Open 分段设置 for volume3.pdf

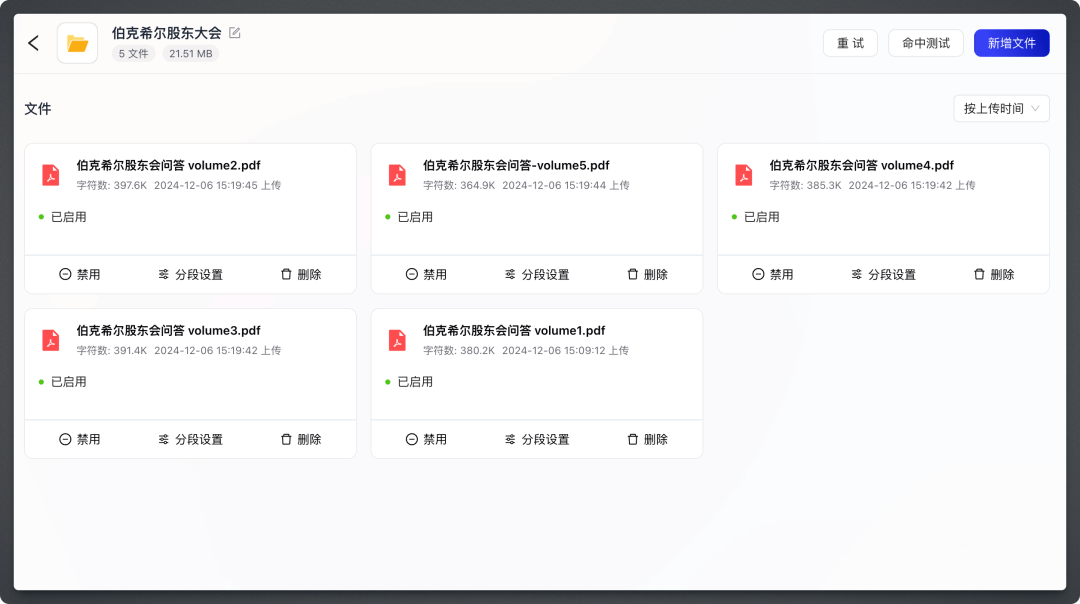(x=191, y=439)
